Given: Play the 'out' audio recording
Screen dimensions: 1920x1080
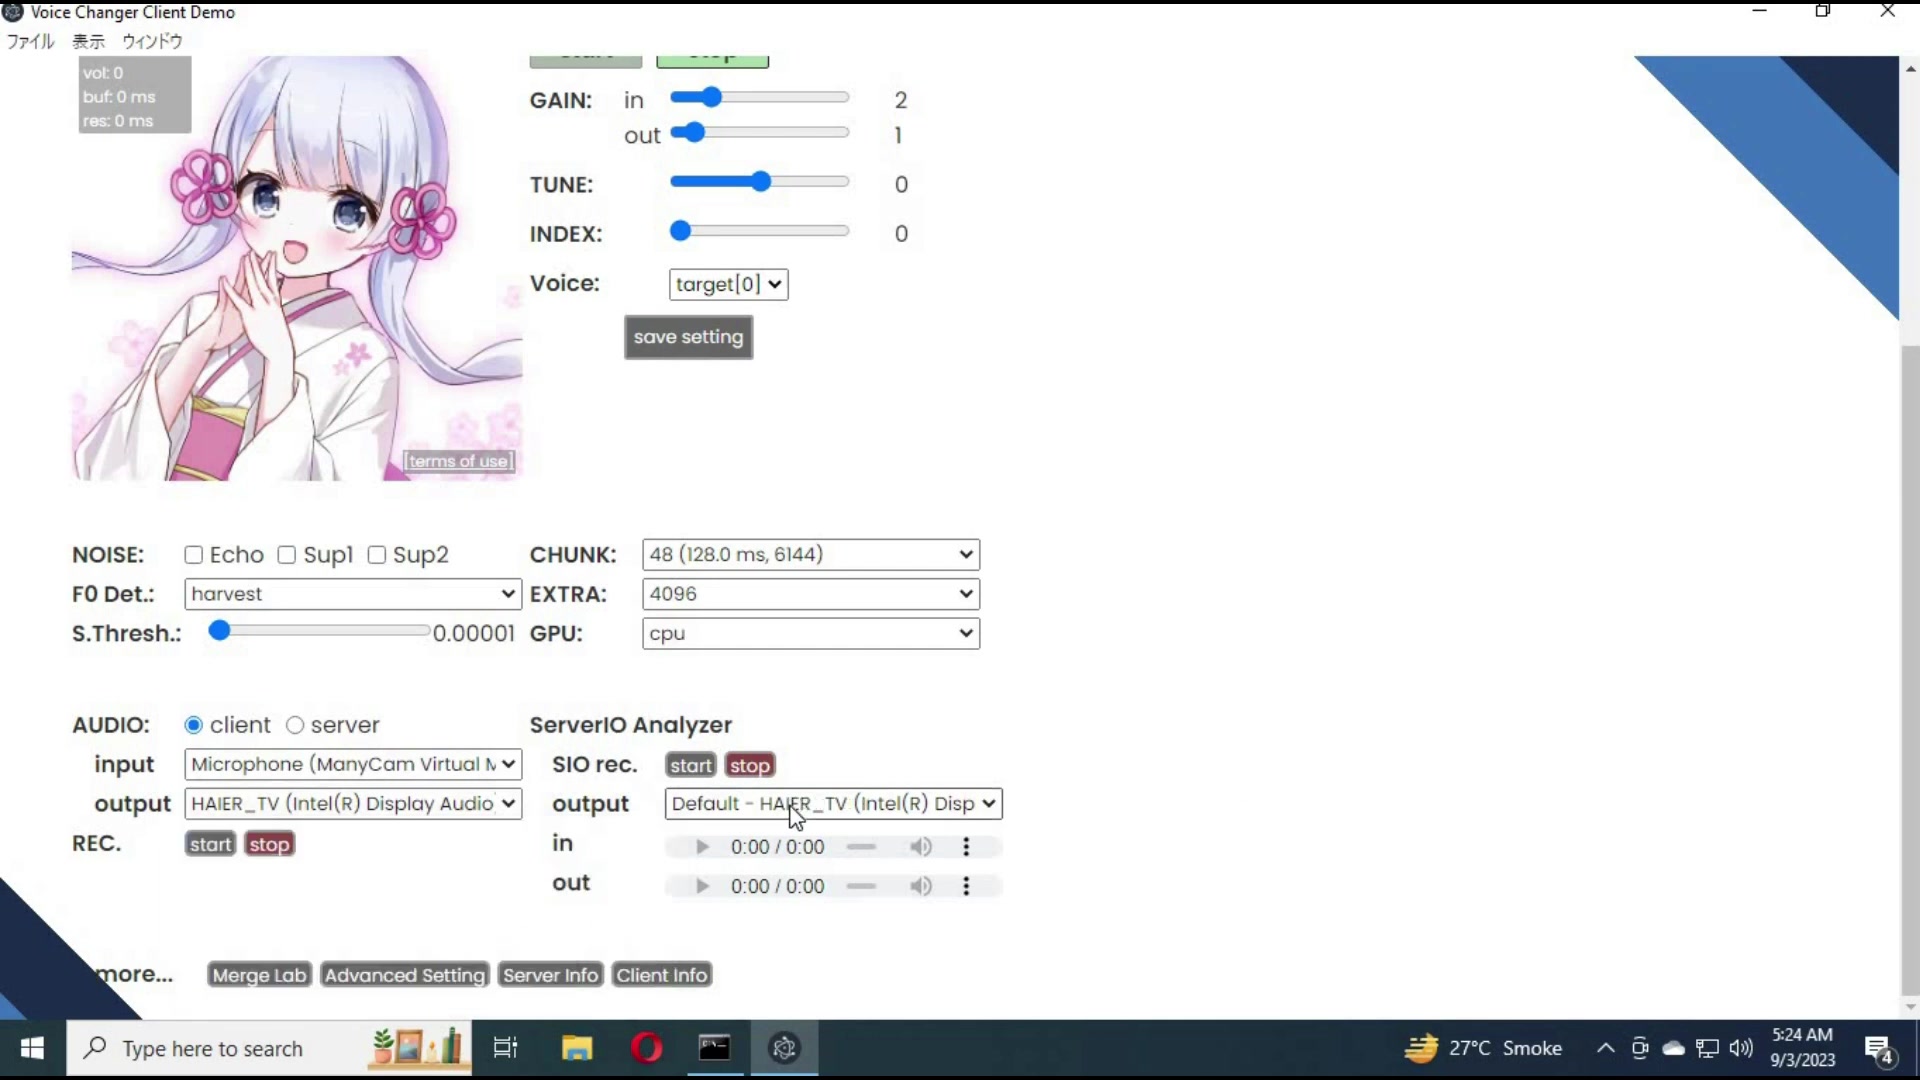Looking at the screenshot, I should point(702,886).
